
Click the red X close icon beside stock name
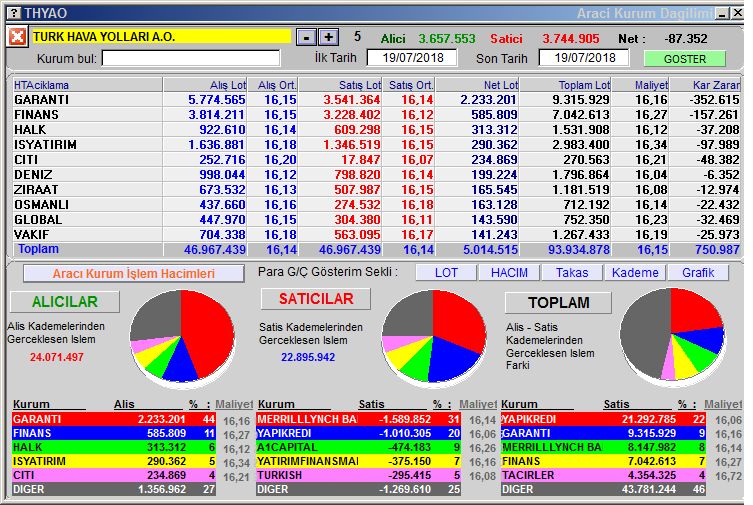point(17,36)
